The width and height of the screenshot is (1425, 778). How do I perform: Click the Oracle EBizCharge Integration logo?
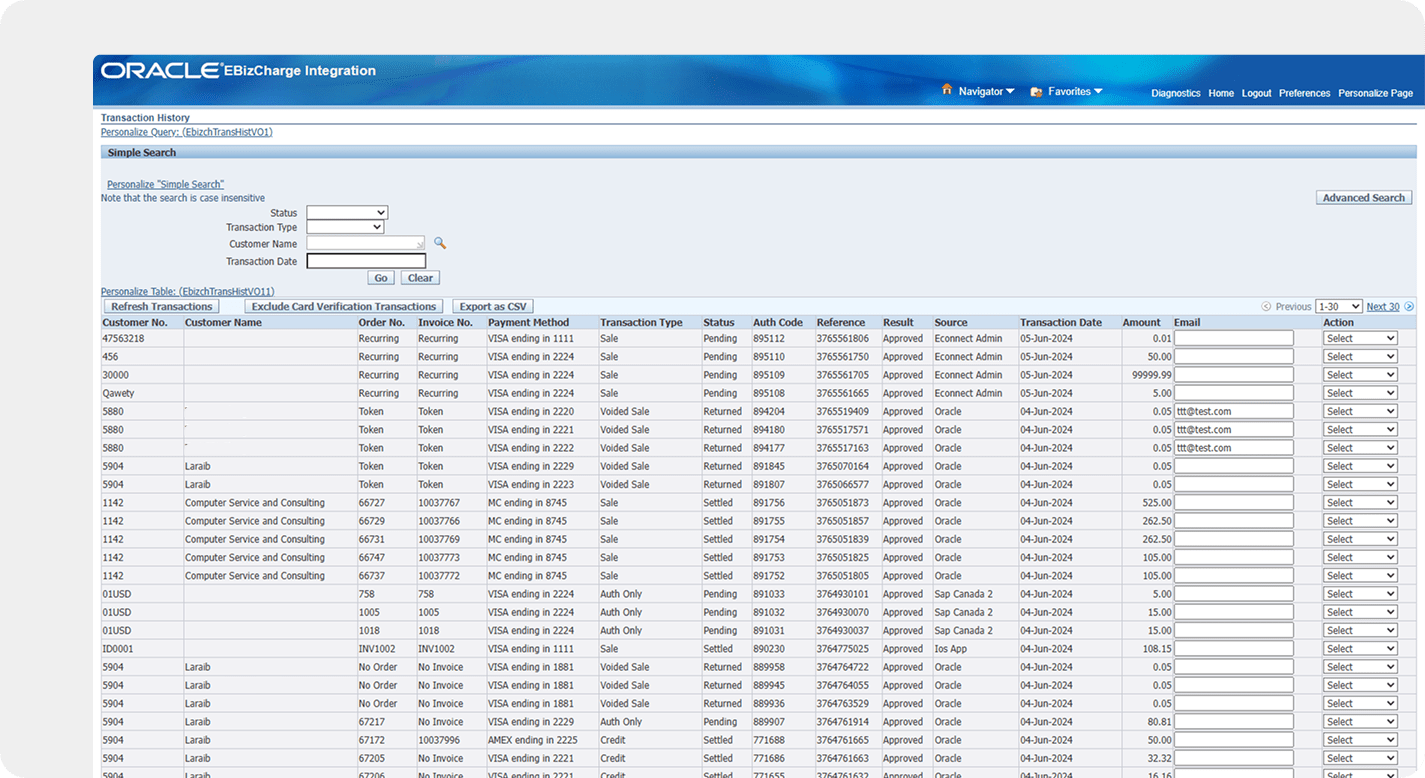(x=238, y=70)
